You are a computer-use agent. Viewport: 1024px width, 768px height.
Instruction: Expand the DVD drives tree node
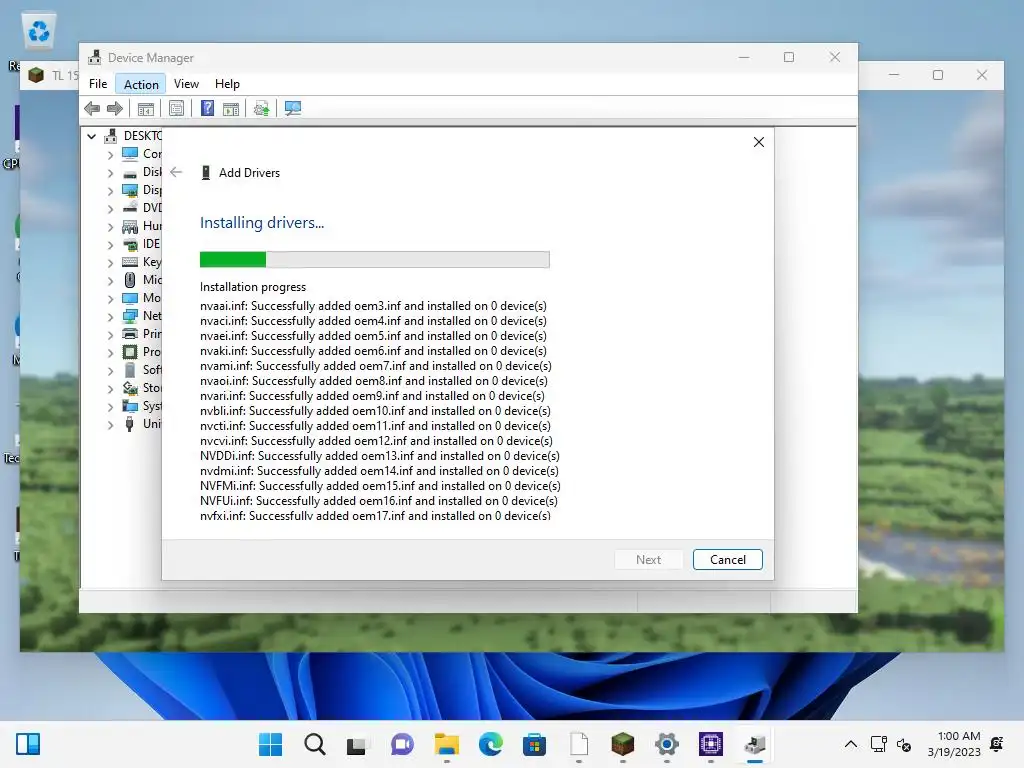click(110, 208)
